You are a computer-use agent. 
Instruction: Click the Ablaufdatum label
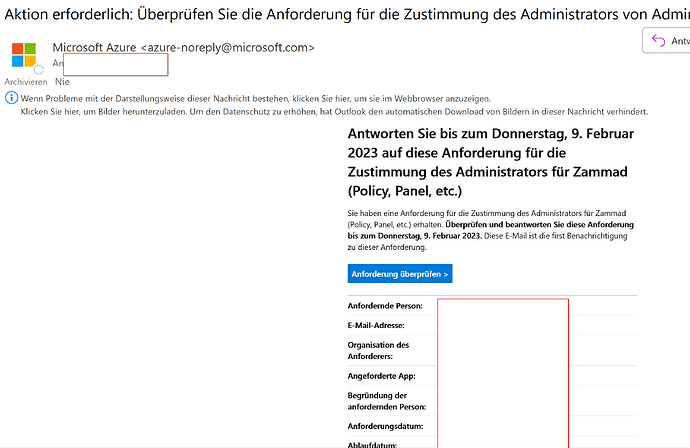[x=372, y=444]
